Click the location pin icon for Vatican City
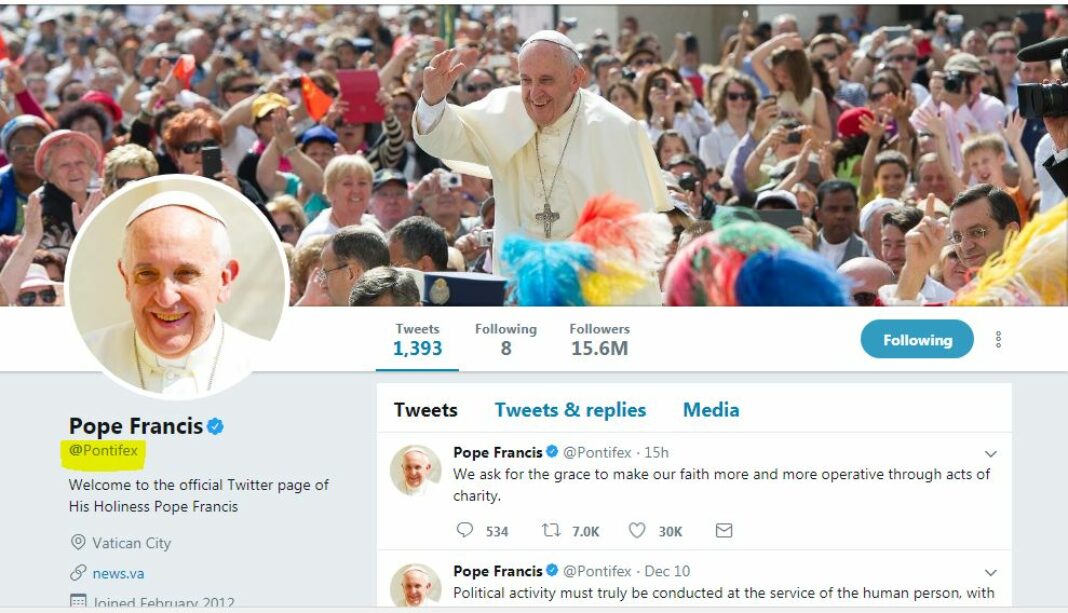 coord(78,542)
